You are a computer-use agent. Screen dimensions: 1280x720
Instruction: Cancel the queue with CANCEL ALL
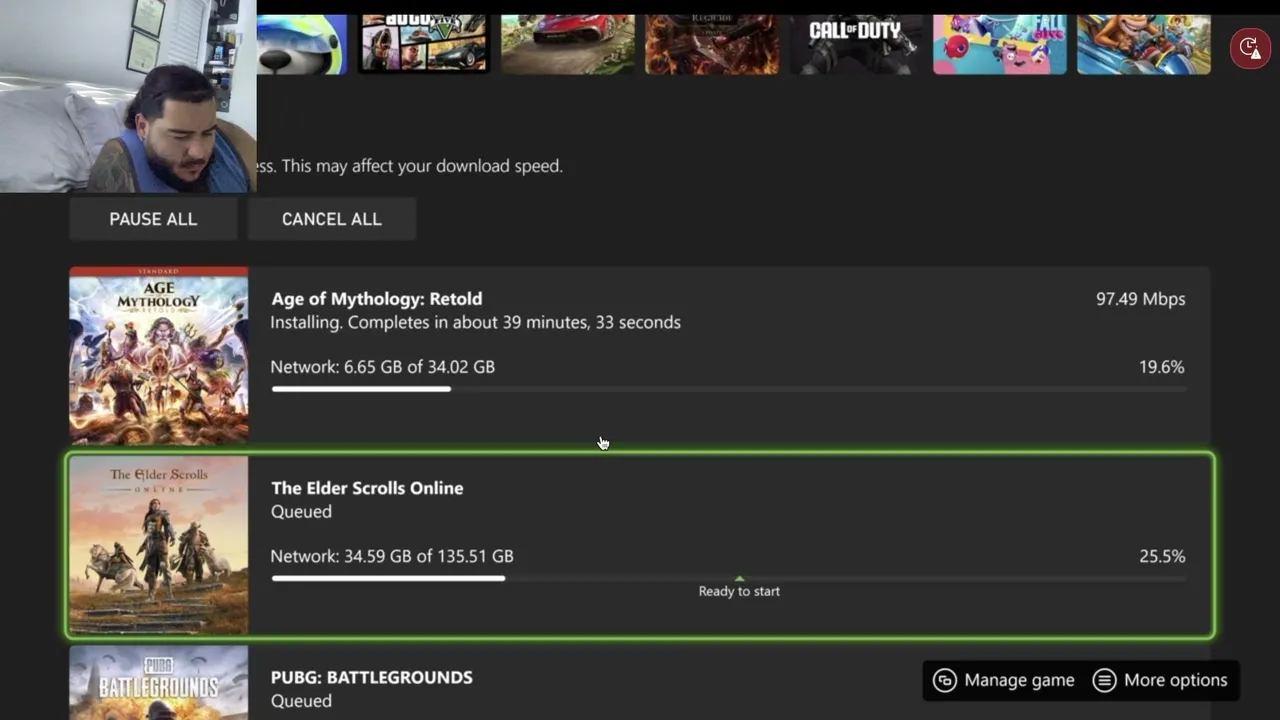tap(332, 219)
